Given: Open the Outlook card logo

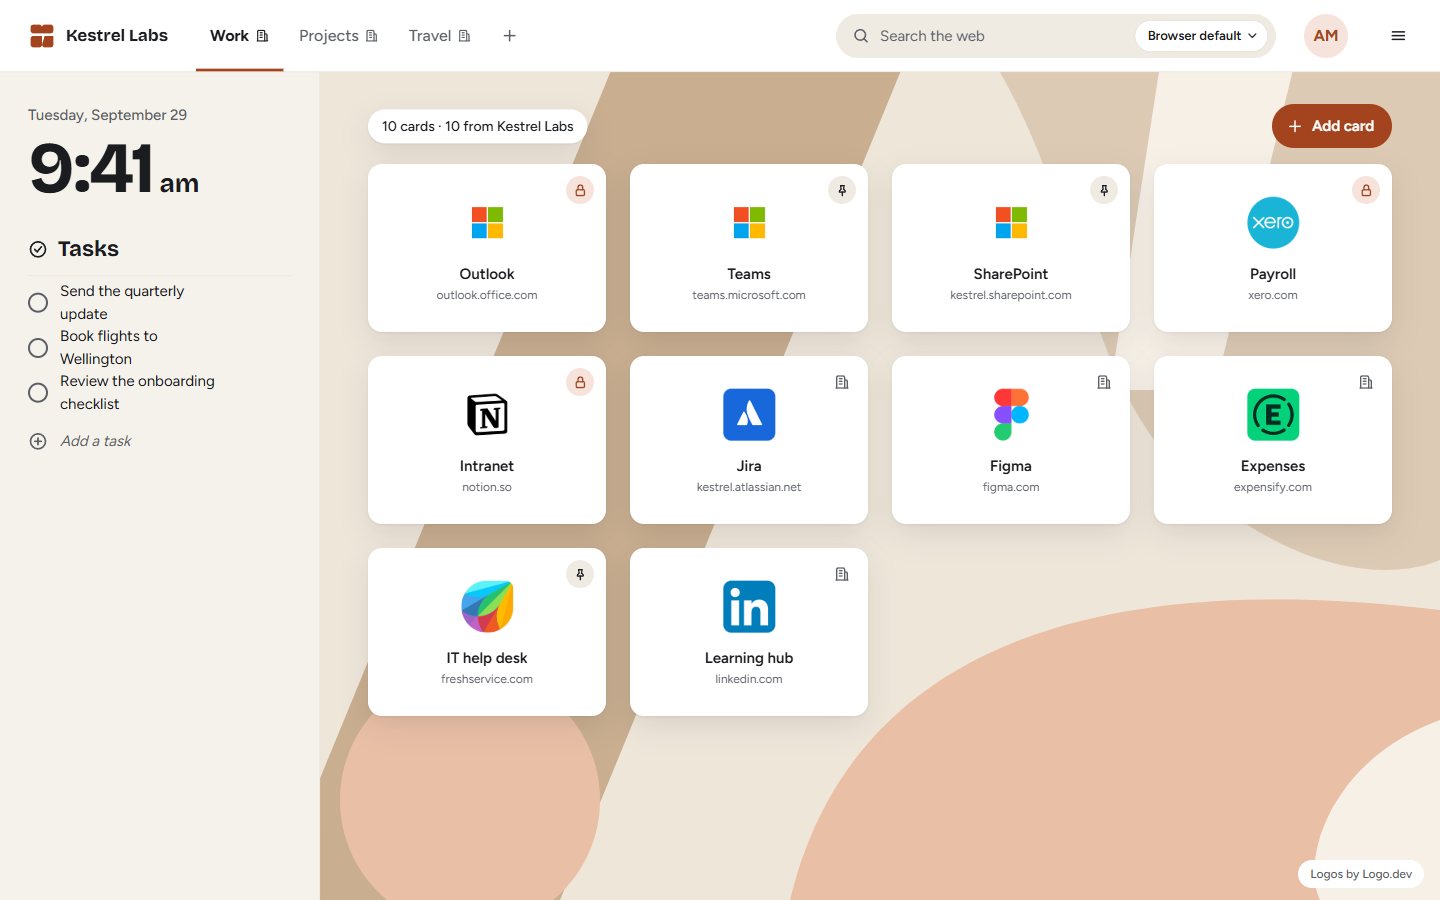Looking at the screenshot, I should coord(487,223).
